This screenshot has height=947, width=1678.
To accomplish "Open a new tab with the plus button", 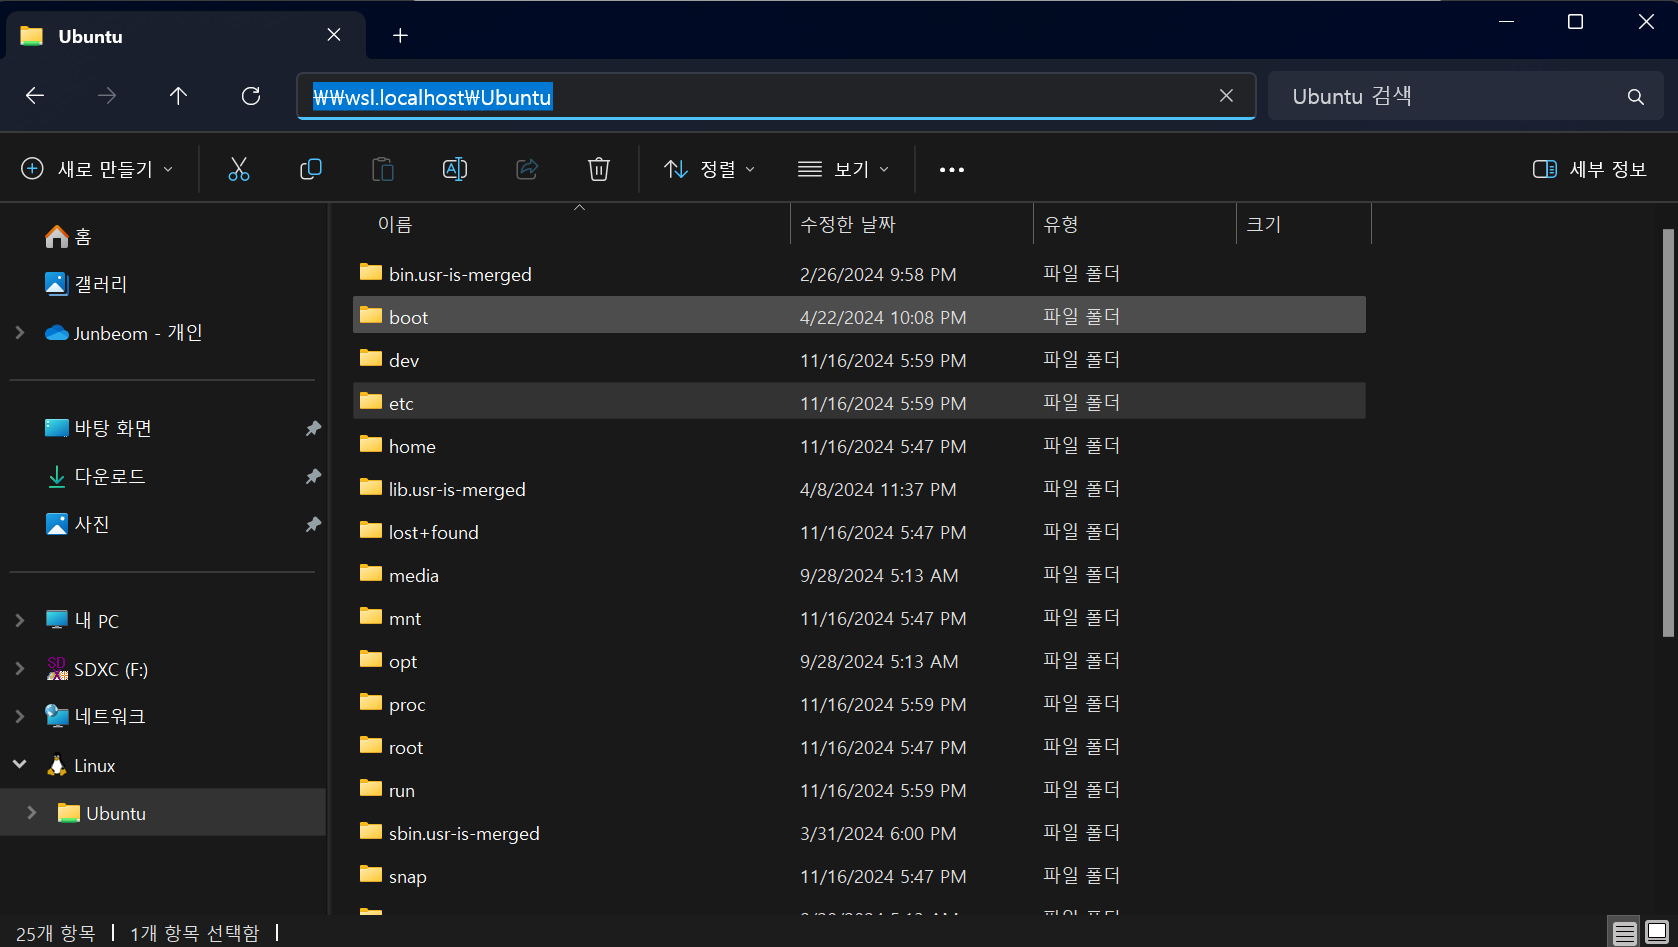I will pos(400,36).
